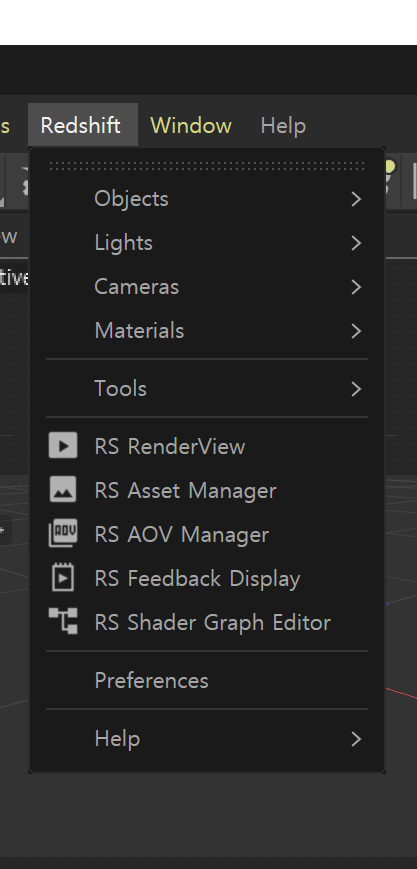
Task: Click the RS AOV Manager icon
Action: click(63, 534)
